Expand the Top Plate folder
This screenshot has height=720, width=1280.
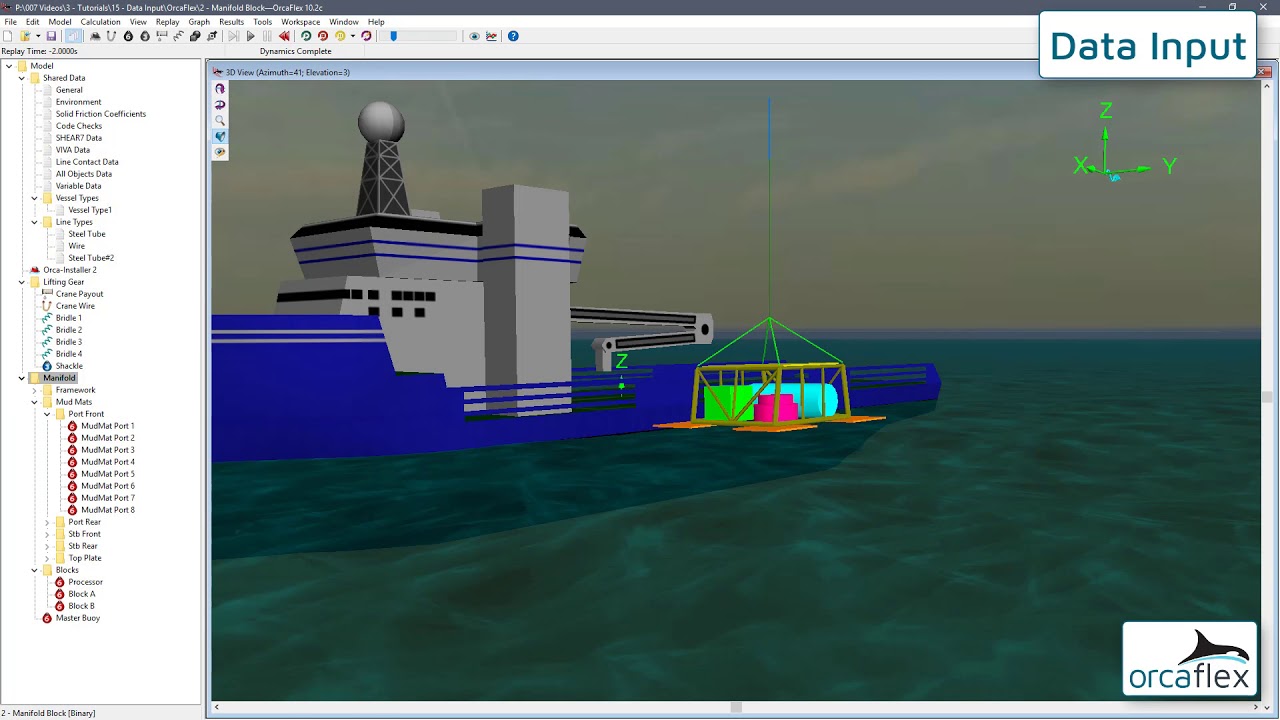click(47, 558)
